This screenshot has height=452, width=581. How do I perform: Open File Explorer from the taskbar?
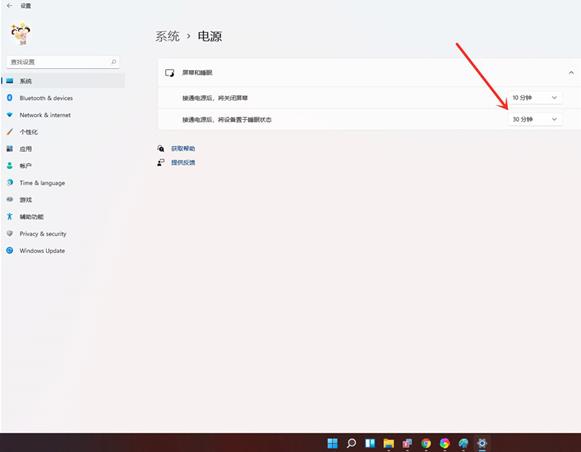pos(389,443)
